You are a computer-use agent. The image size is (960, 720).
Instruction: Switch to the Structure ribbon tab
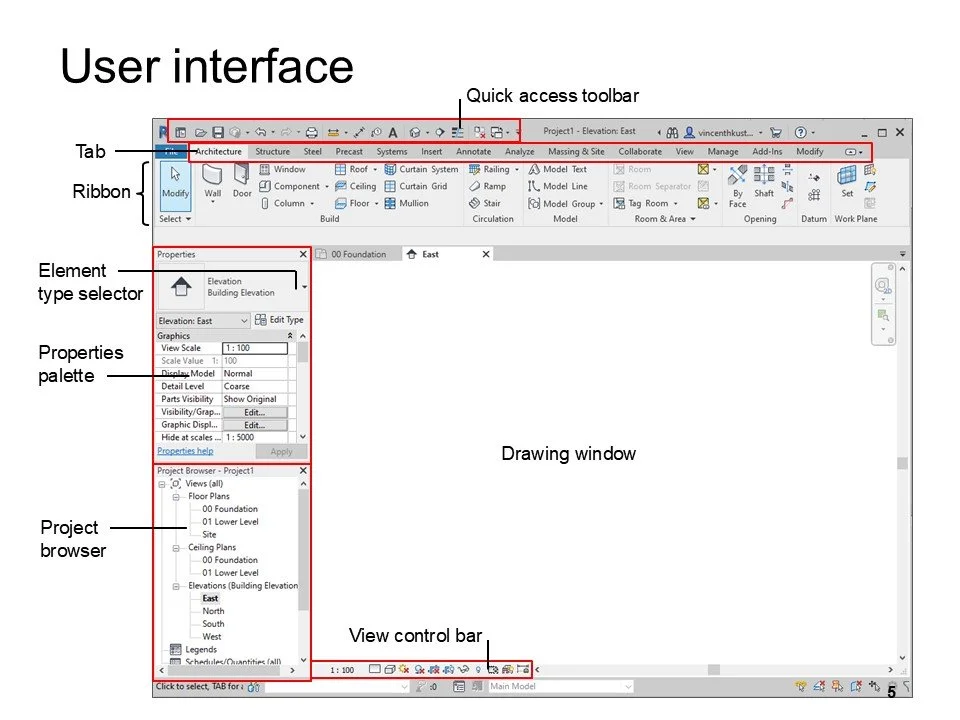(x=272, y=152)
